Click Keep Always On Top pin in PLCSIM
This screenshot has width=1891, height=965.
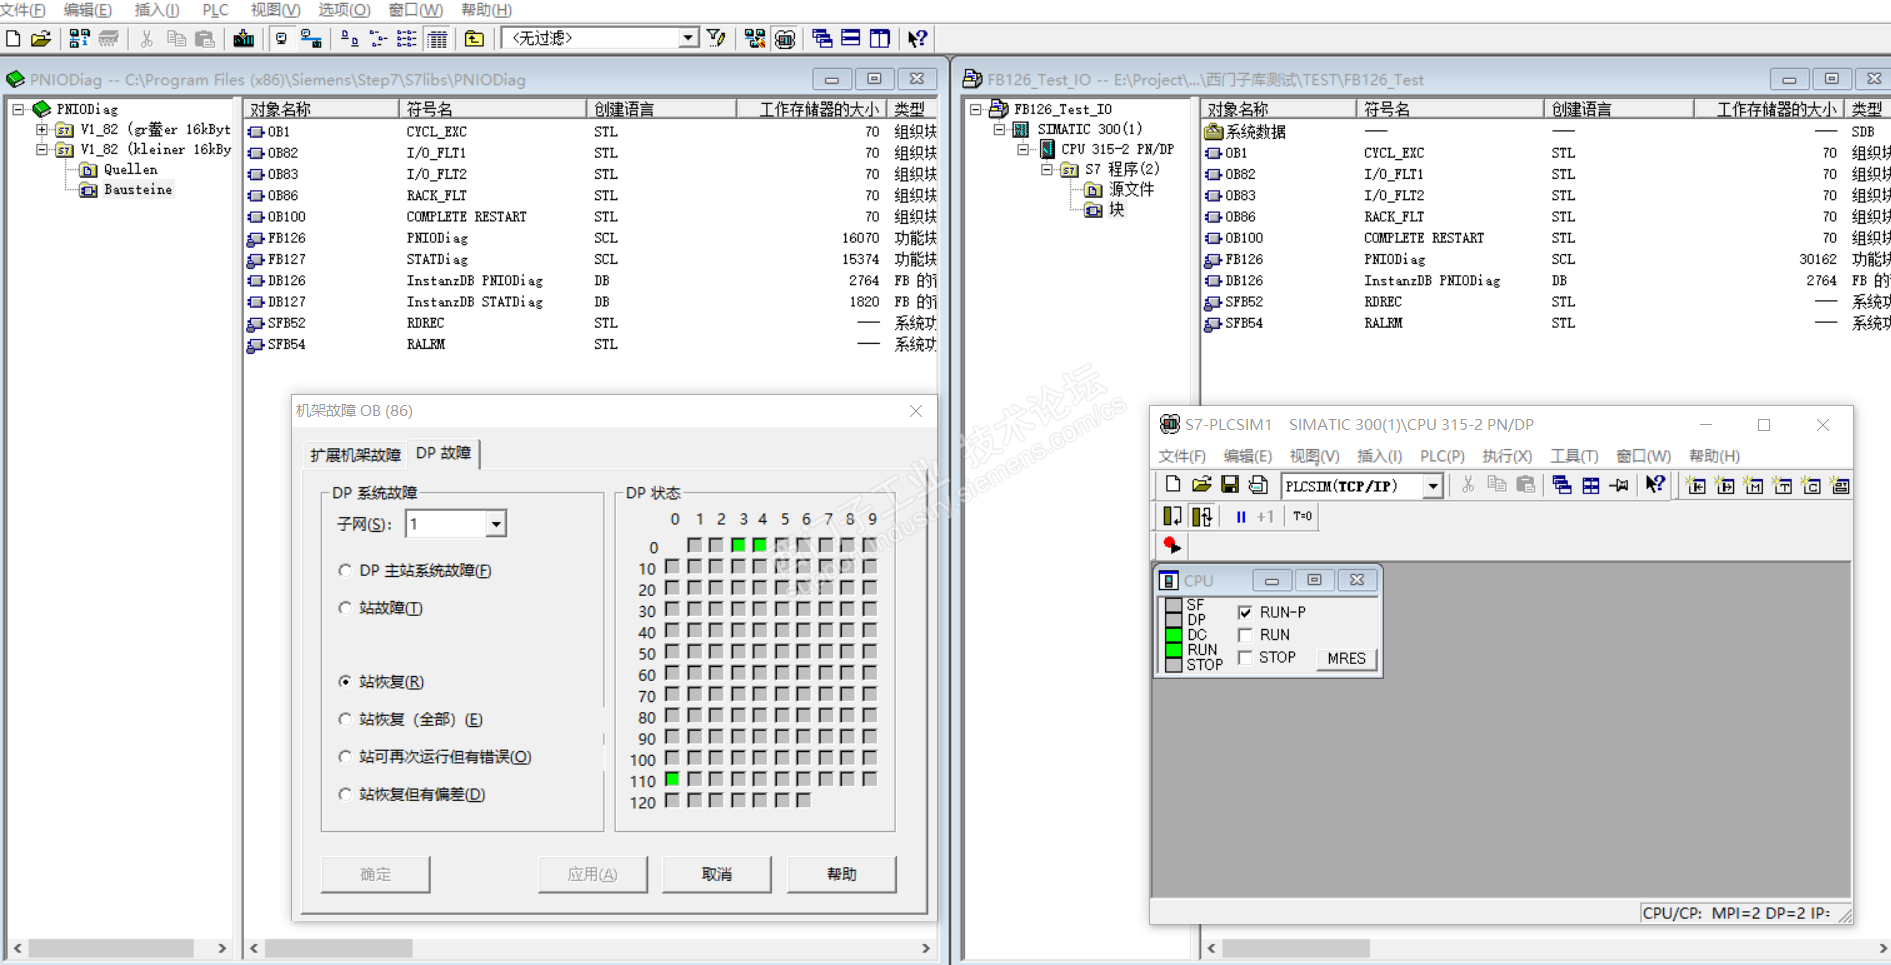click(1619, 486)
